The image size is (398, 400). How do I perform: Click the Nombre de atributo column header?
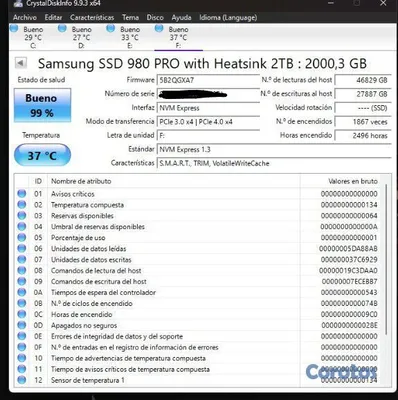pos(174,181)
